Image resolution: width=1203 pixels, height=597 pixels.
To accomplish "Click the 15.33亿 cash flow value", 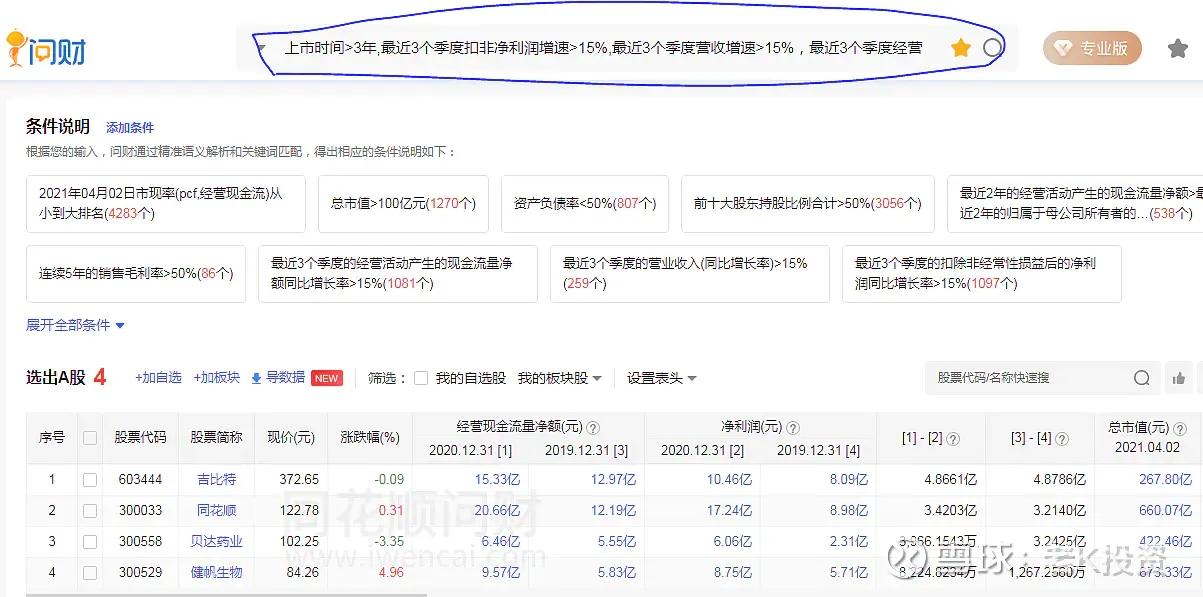I will pyautogui.click(x=498, y=480).
